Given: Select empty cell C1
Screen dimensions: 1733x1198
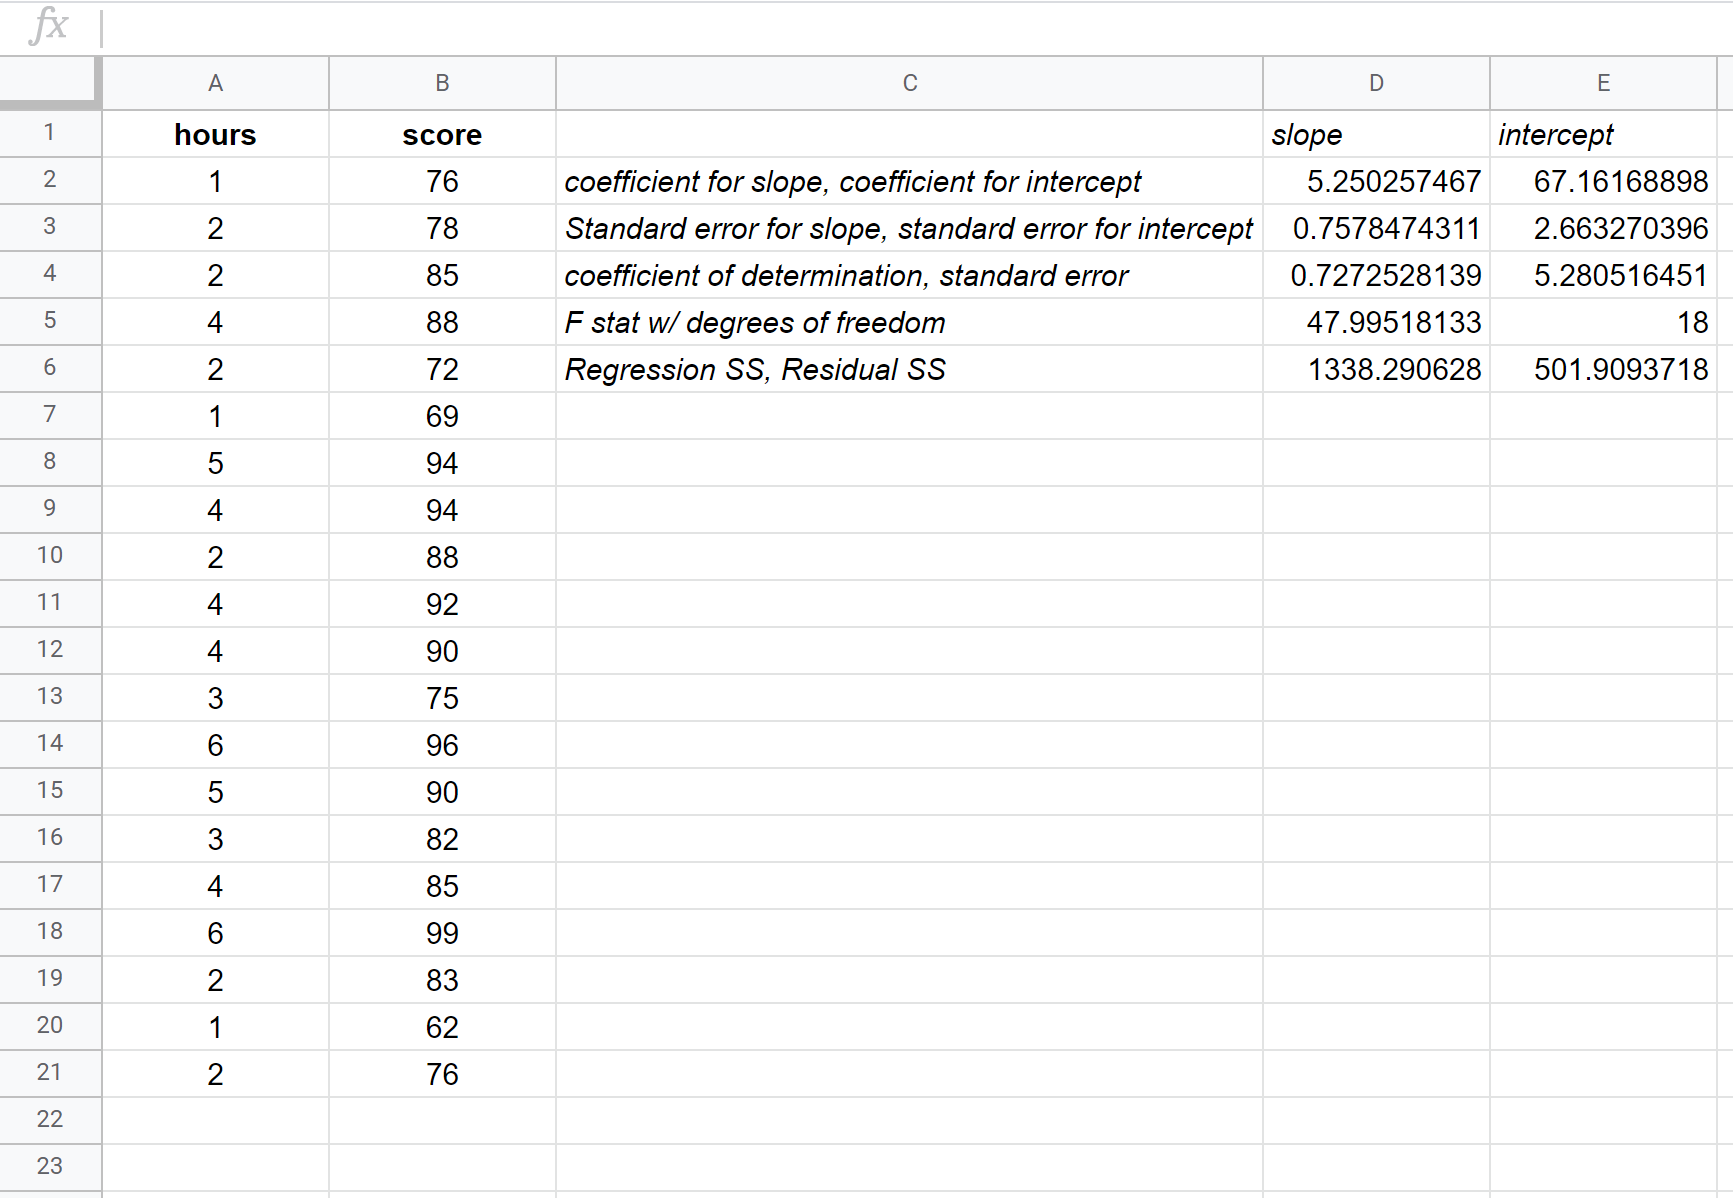Looking at the screenshot, I should coord(909,134).
